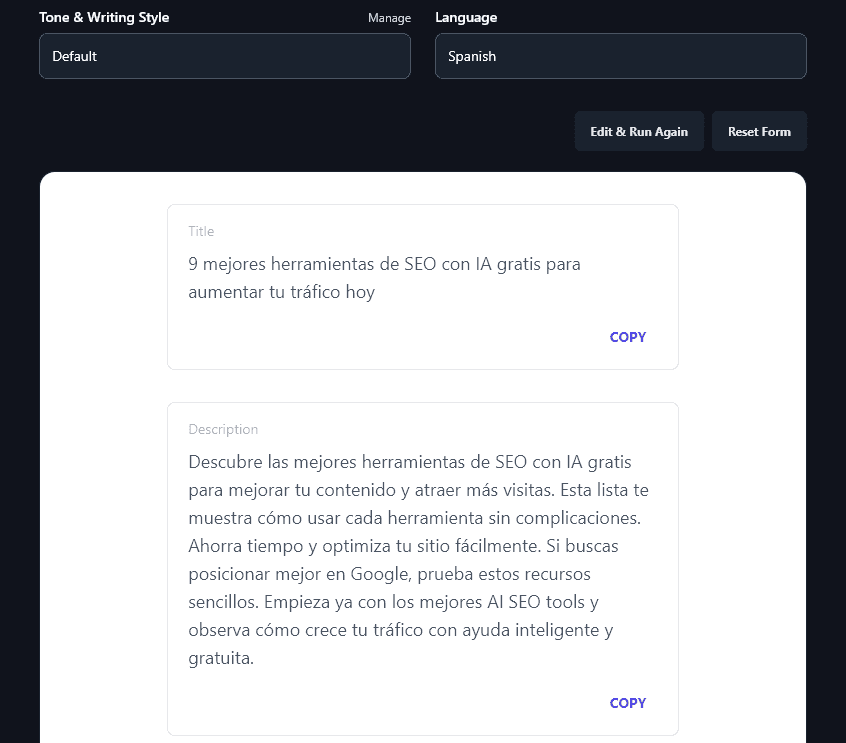This screenshot has height=743, width=846.
Task: Click the Title result card
Action: click(x=422, y=286)
